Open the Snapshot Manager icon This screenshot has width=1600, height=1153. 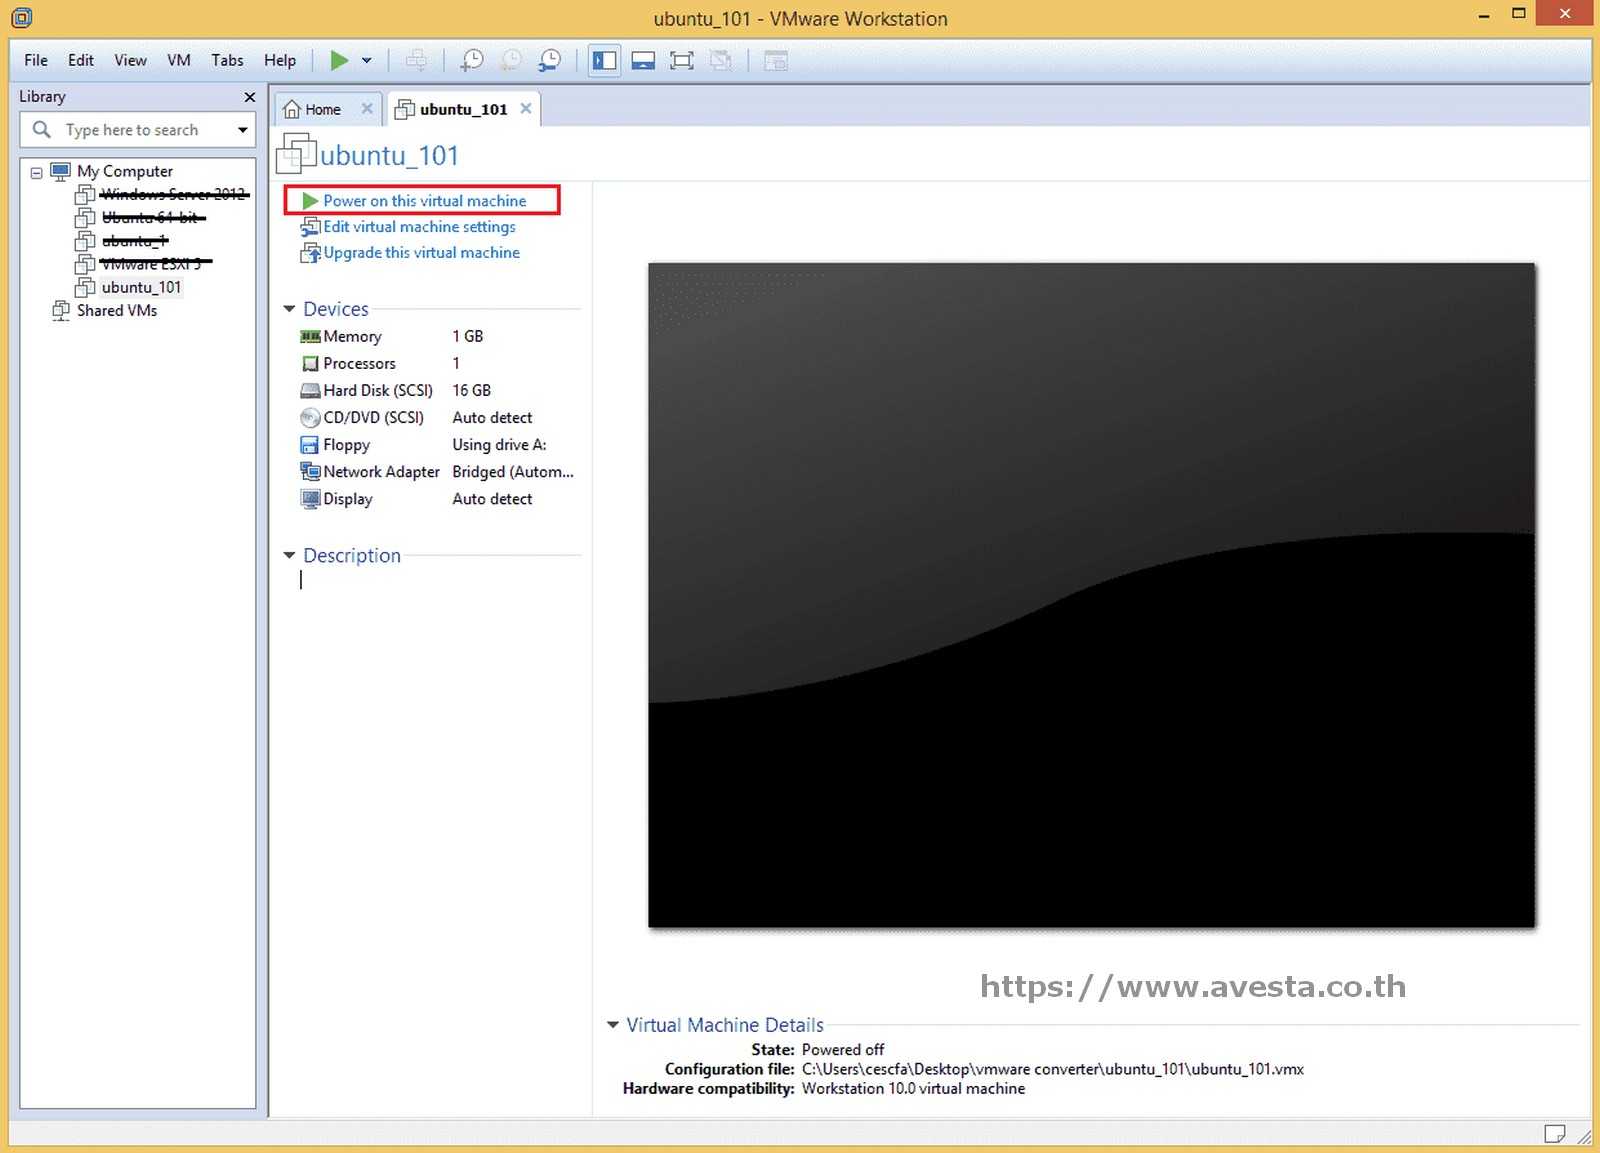coord(548,60)
